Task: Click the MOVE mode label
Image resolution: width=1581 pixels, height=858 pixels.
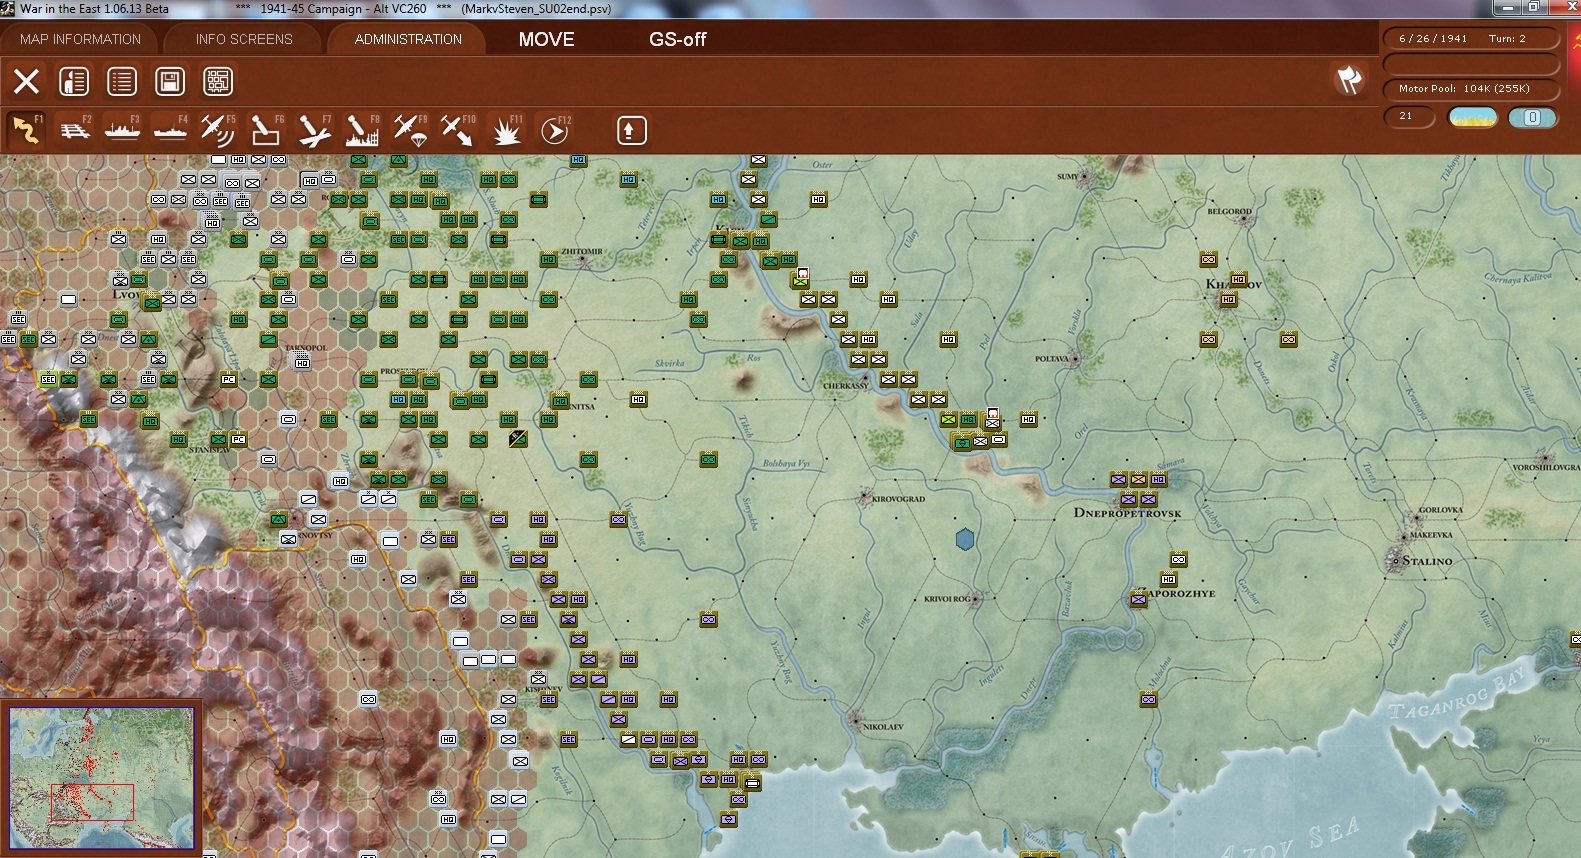Action: coord(547,39)
